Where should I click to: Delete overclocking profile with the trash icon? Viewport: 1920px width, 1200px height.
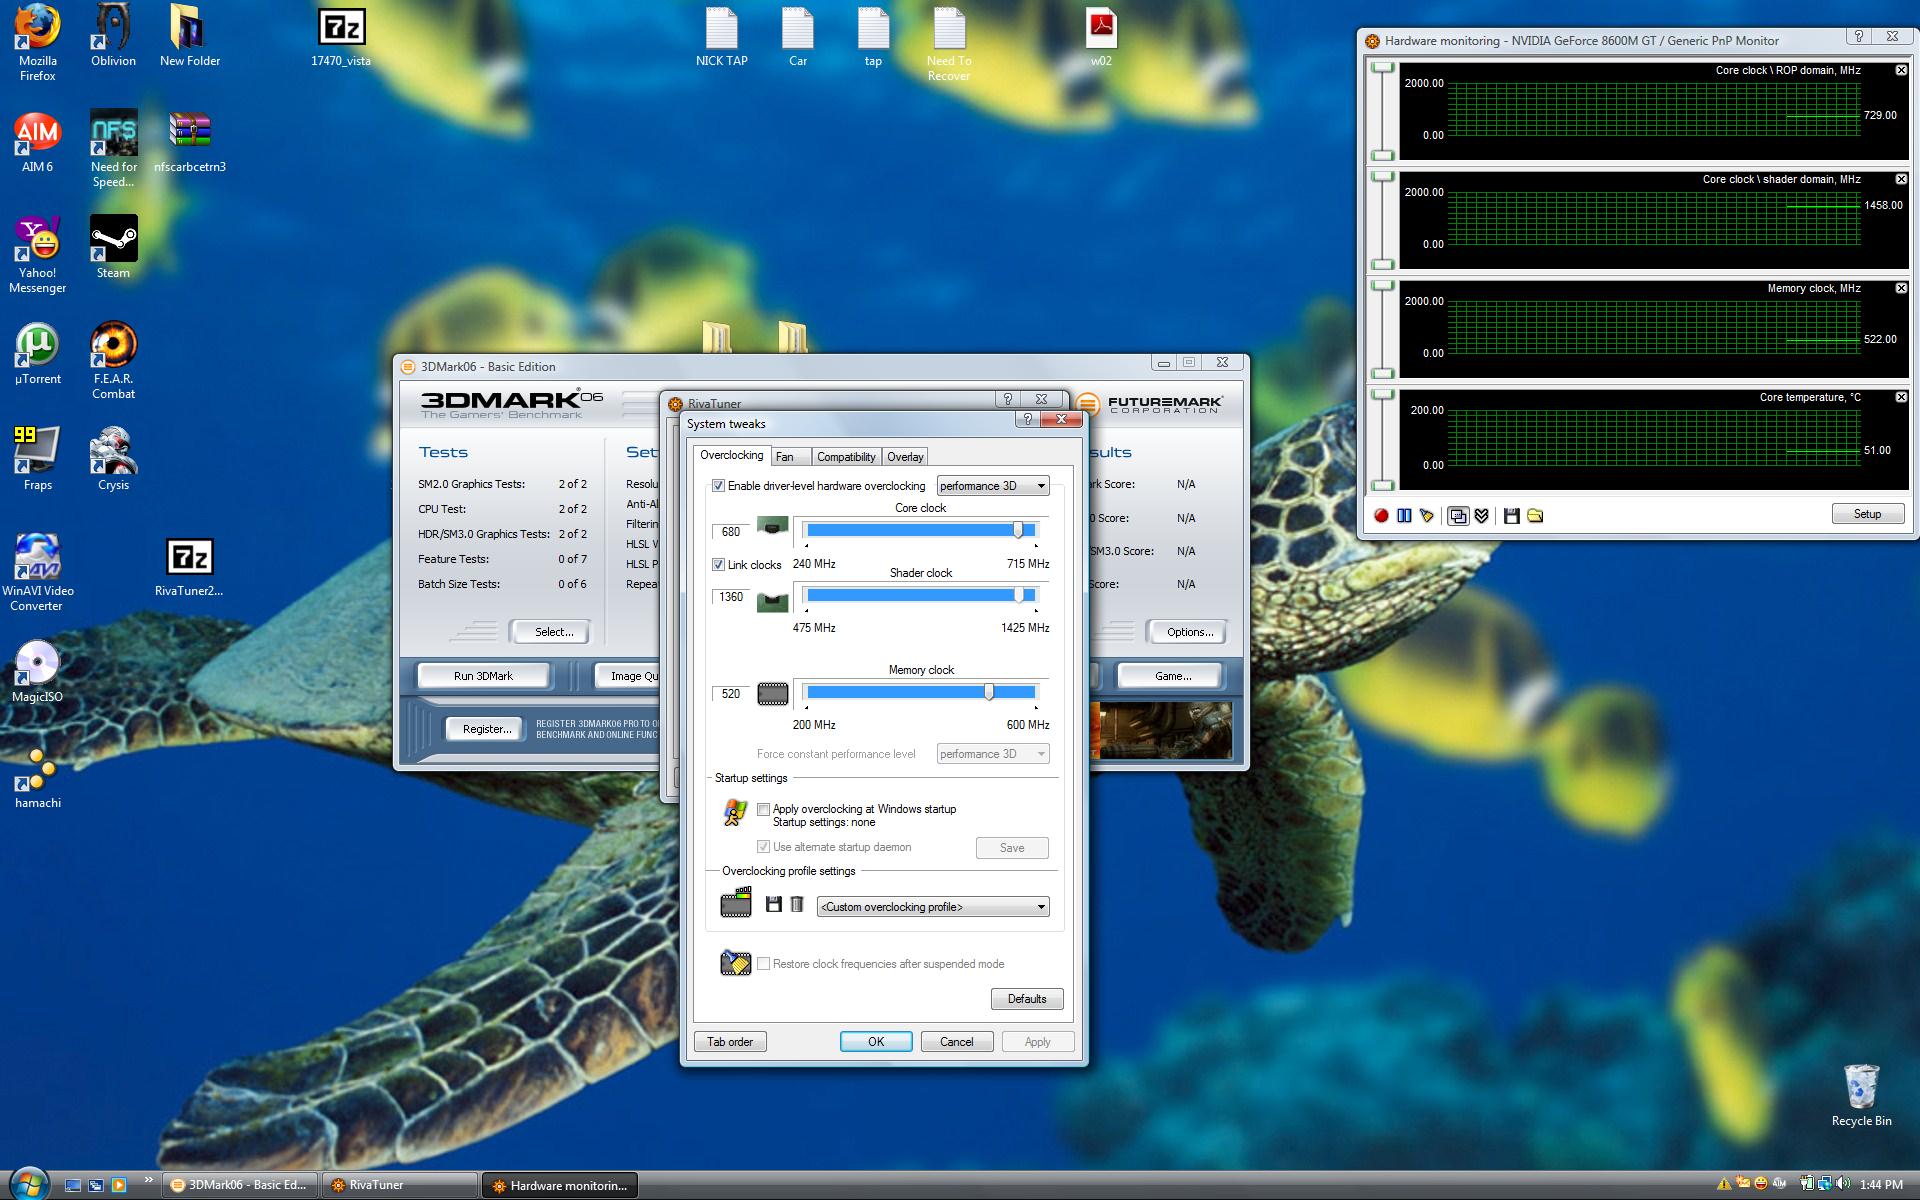pos(797,905)
